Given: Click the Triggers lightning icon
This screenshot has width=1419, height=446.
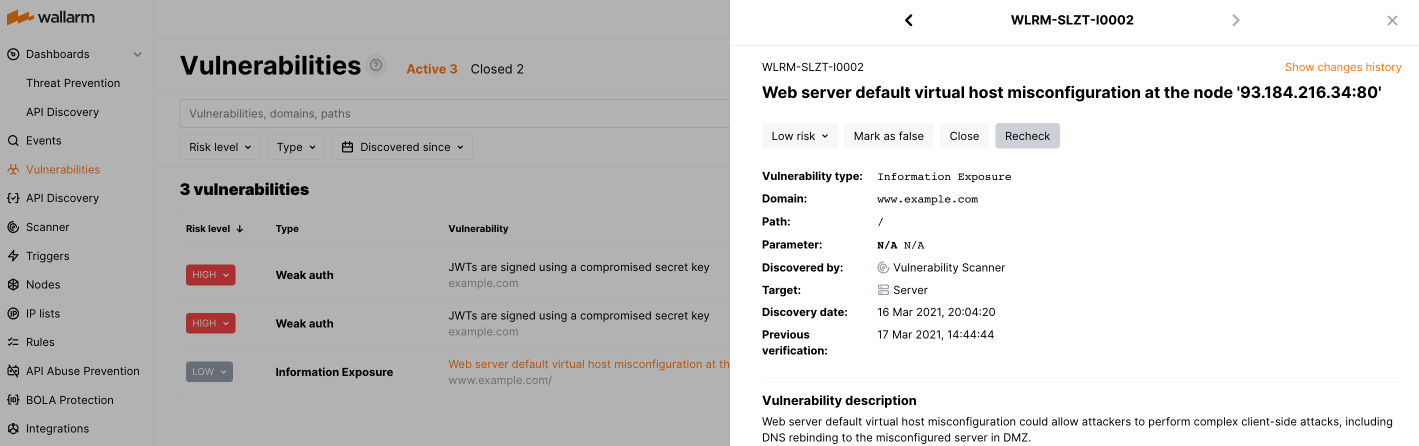Looking at the screenshot, I should click(x=13, y=256).
